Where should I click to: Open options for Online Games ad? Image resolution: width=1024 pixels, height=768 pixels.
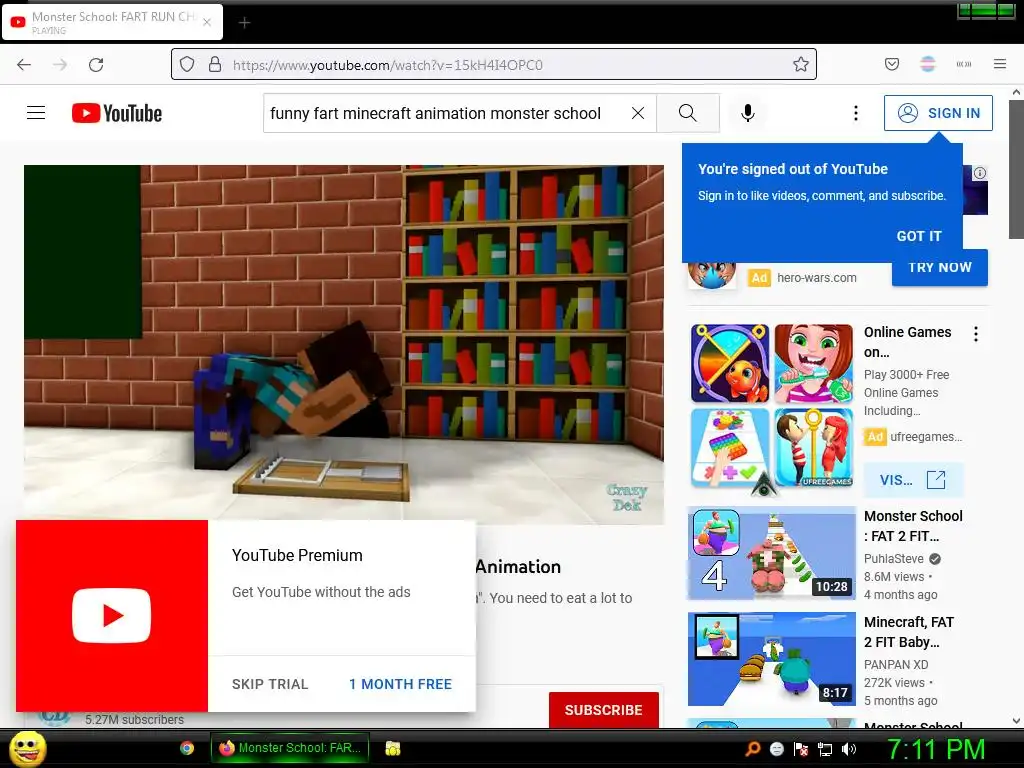[976, 334]
